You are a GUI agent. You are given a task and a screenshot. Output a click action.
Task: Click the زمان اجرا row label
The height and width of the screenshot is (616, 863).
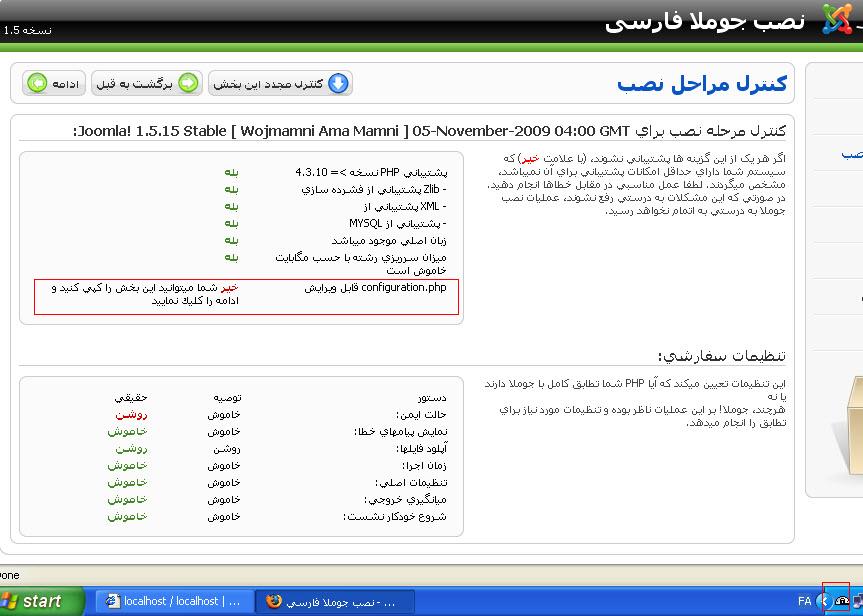pos(424,466)
